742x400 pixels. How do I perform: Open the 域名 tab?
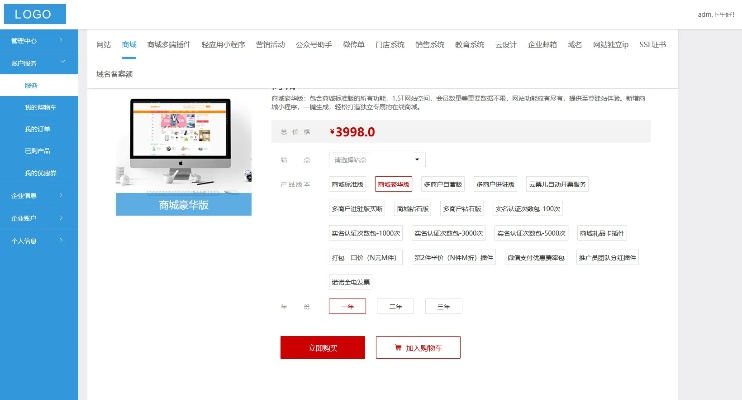pyautogui.click(x=574, y=45)
